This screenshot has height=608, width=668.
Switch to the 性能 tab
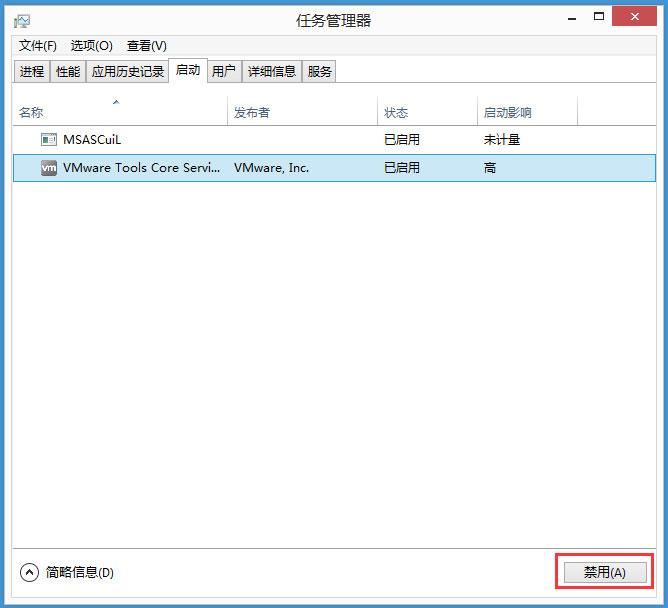click(68, 71)
